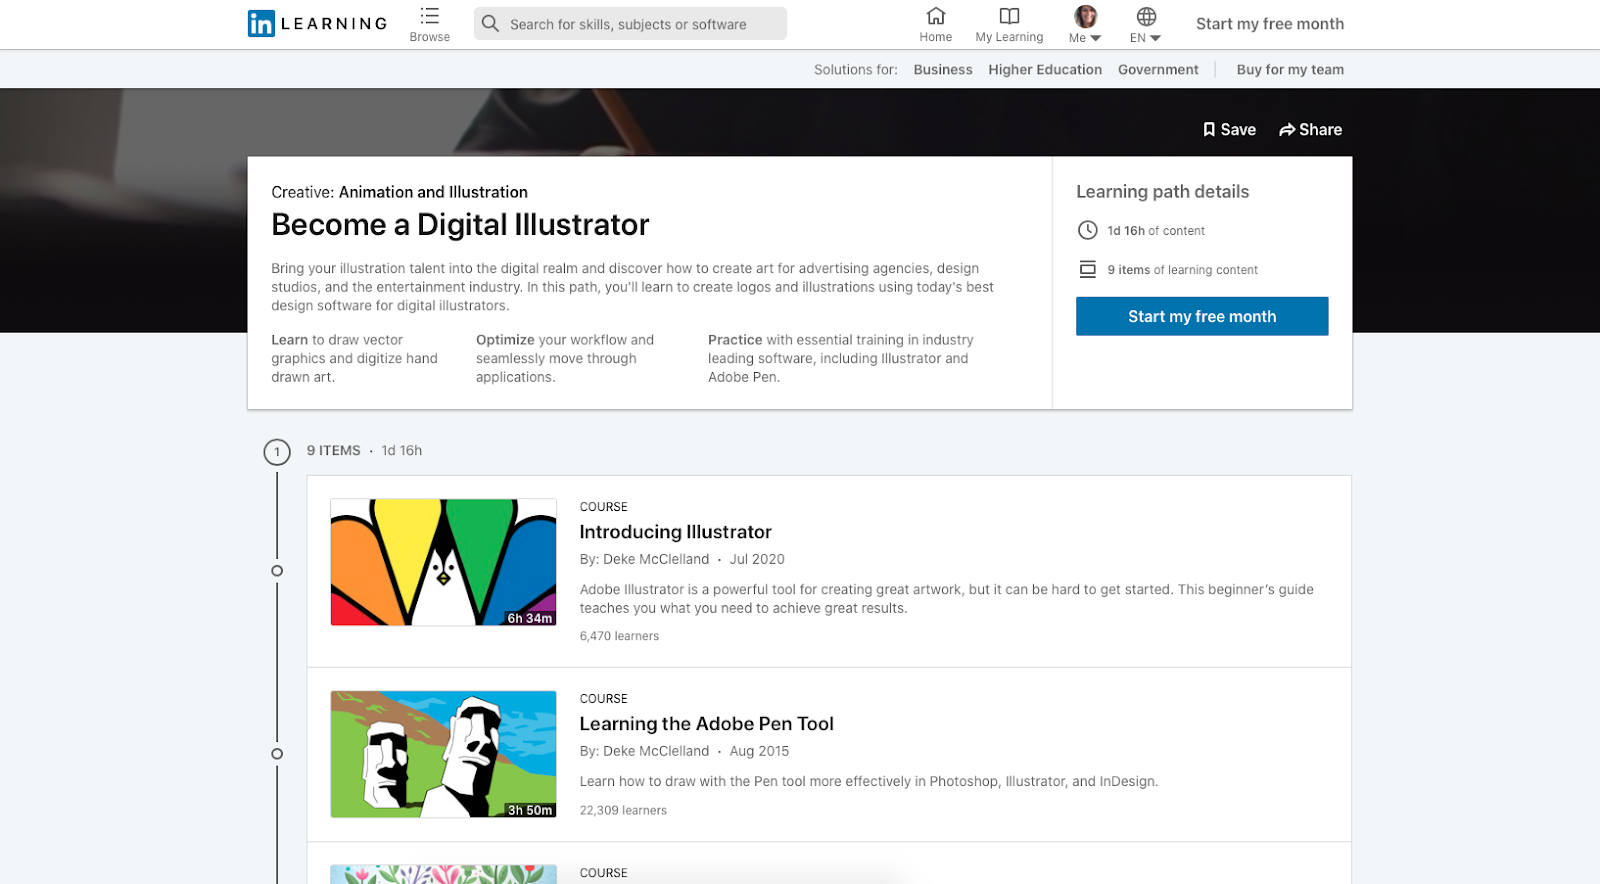
Task: Click the Me profile avatar
Action: [x=1085, y=16]
